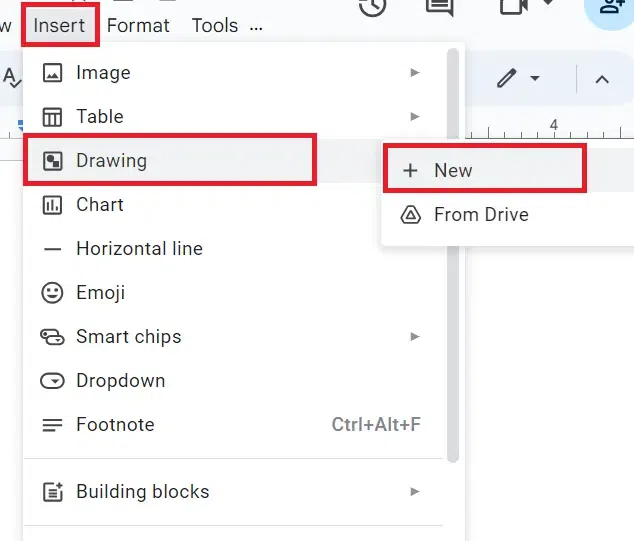The height and width of the screenshot is (541, 634).
Task: Open the editing mode dropdown arrow
Action: [535, 78]
